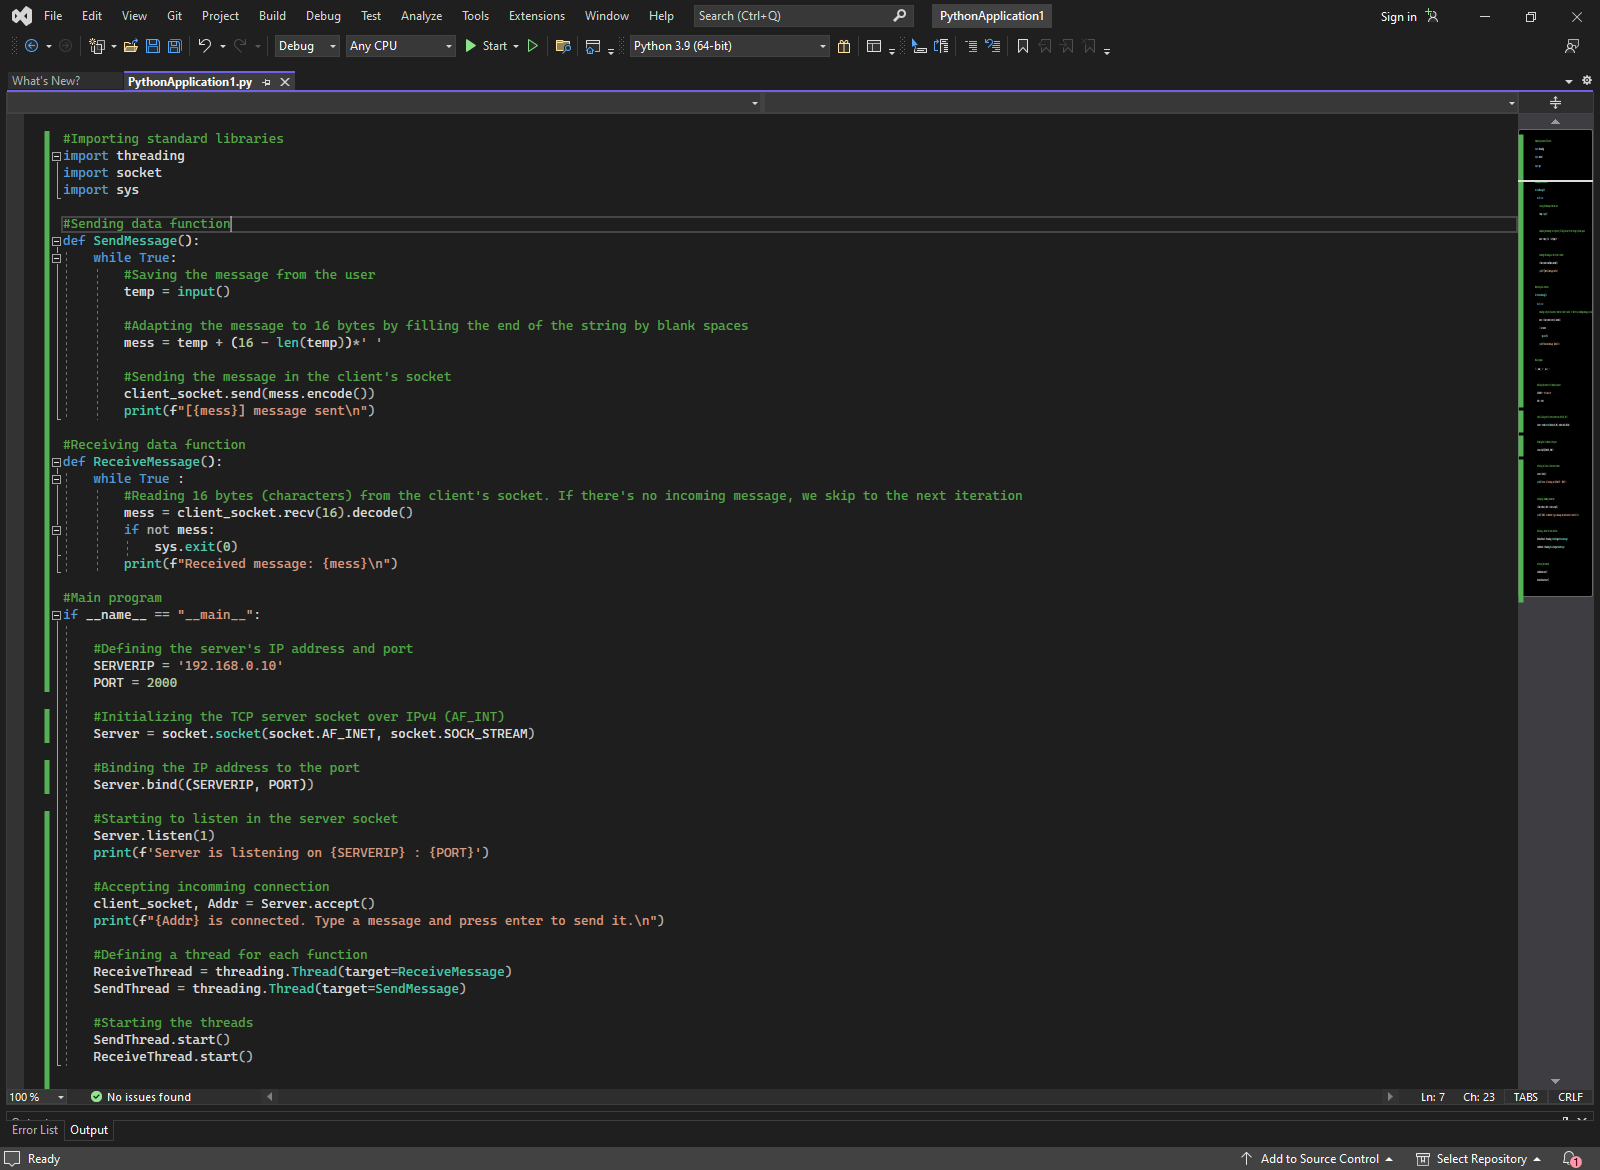Navigate backward with the blue arrow
1600x1170 pixels.
pos(32,46)
